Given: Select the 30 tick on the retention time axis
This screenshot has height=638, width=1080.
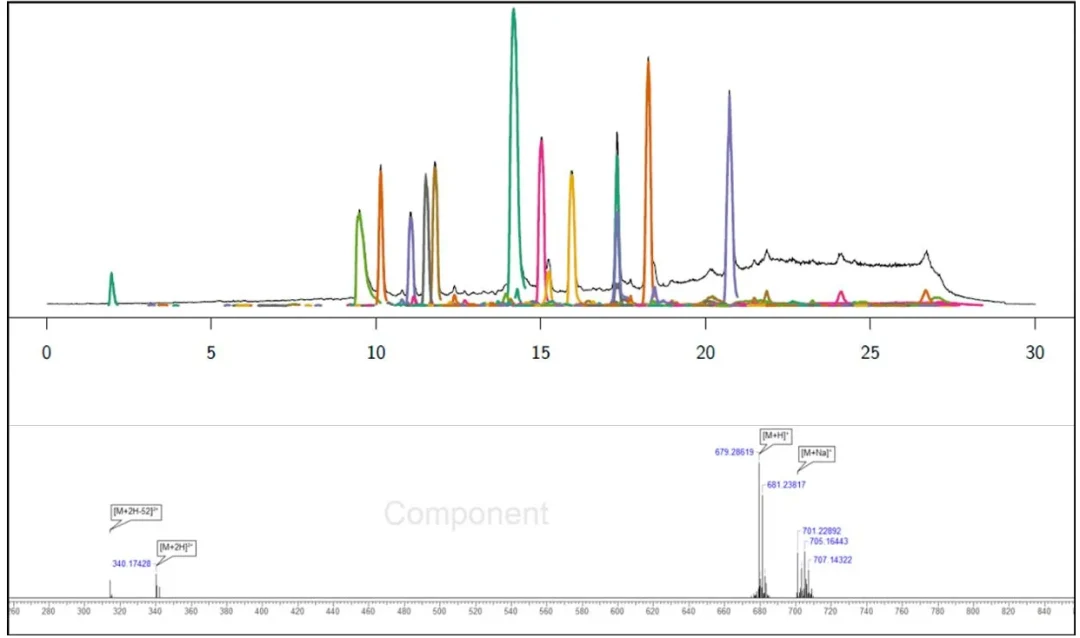Looking at the screenshot, I should click(1035, 352).
